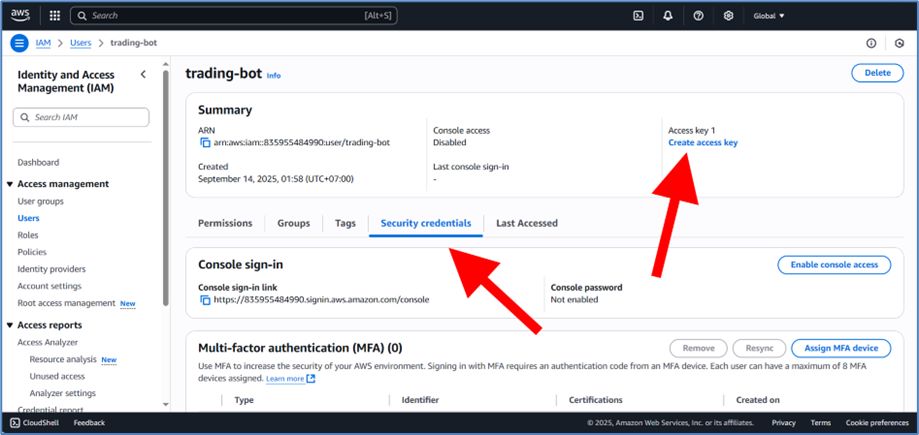
Task: Collapse the Access reports section
Action: [10, 325]
